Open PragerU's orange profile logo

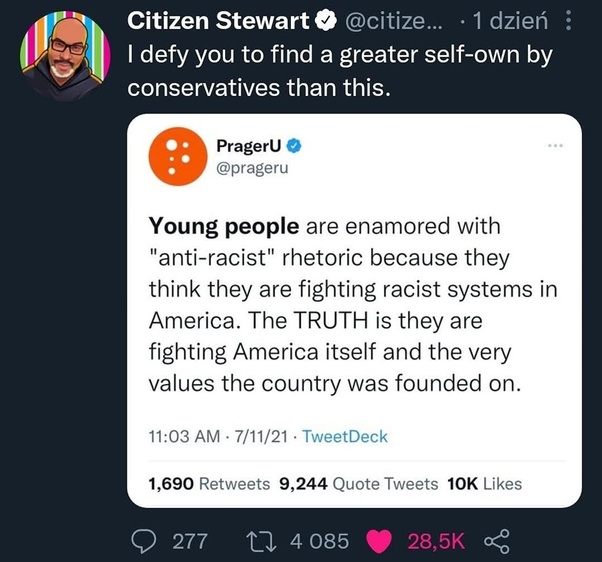coord(178,157)
